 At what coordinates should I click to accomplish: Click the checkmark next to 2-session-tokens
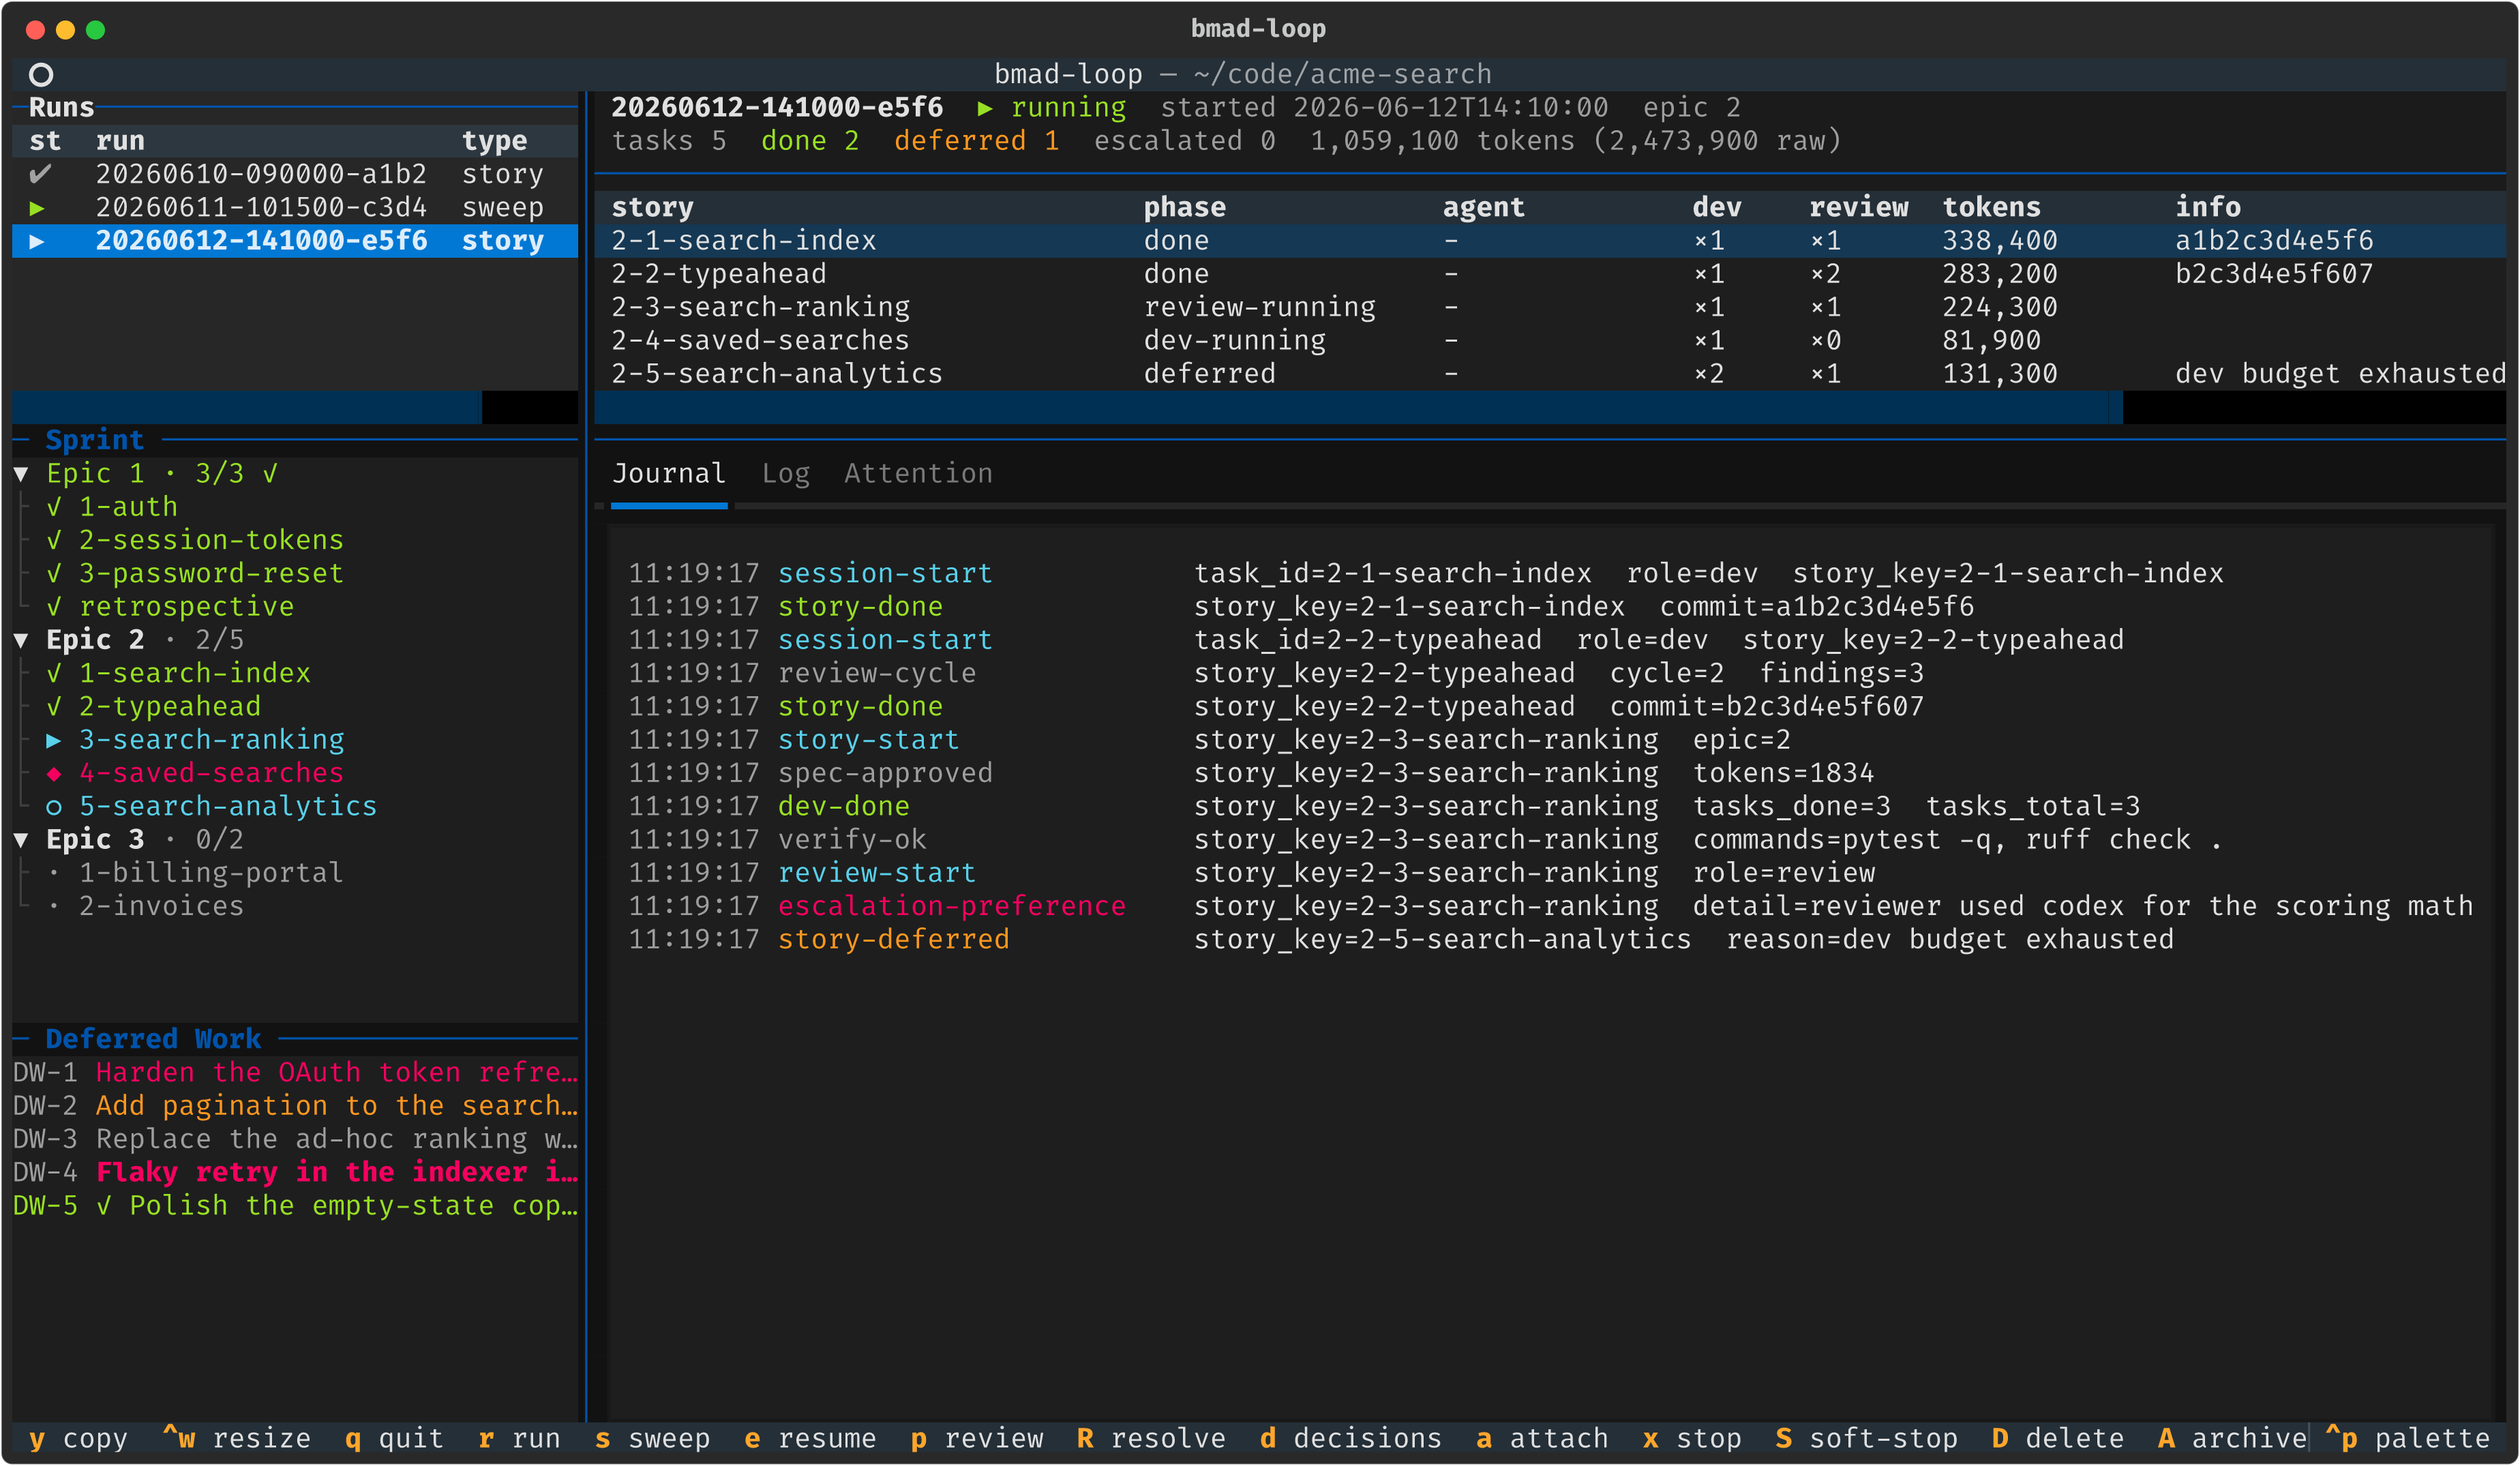[x=54, y=540]
